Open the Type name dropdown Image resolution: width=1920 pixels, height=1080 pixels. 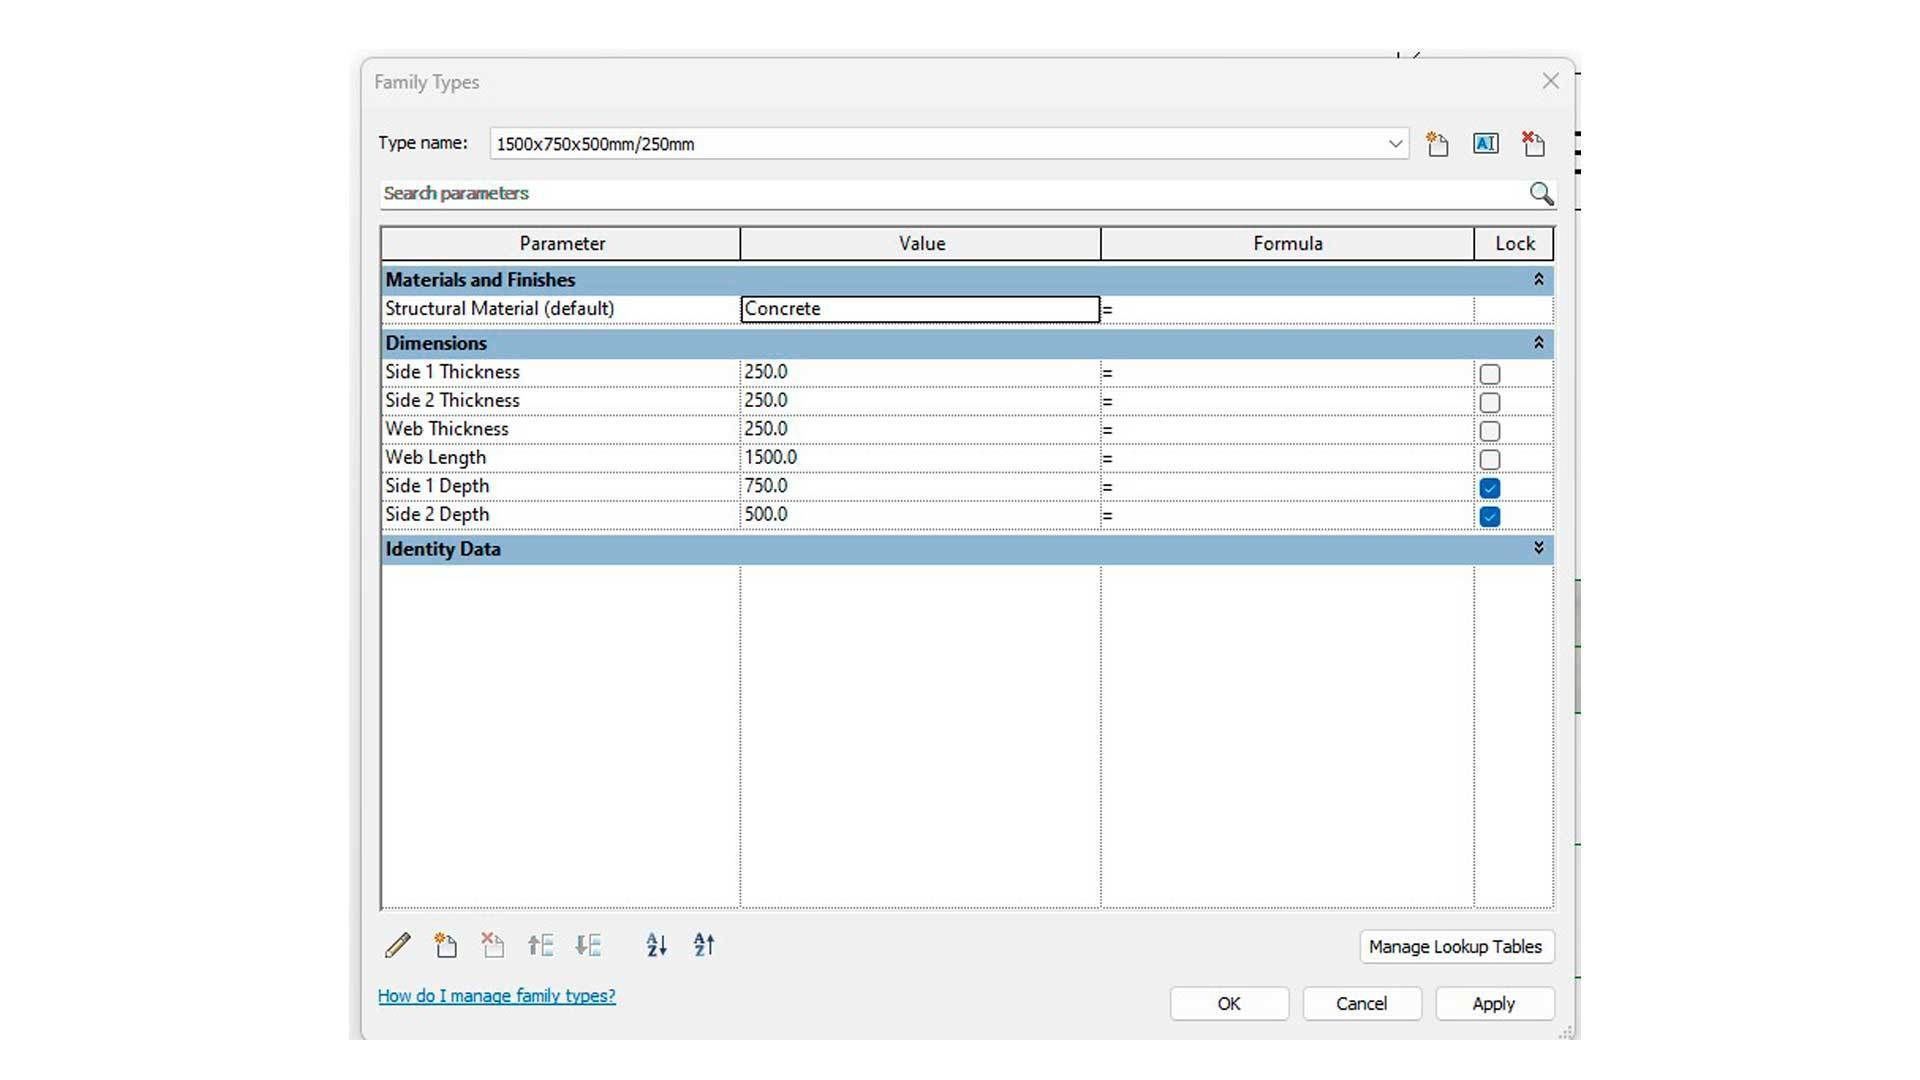coord(1395,144)
